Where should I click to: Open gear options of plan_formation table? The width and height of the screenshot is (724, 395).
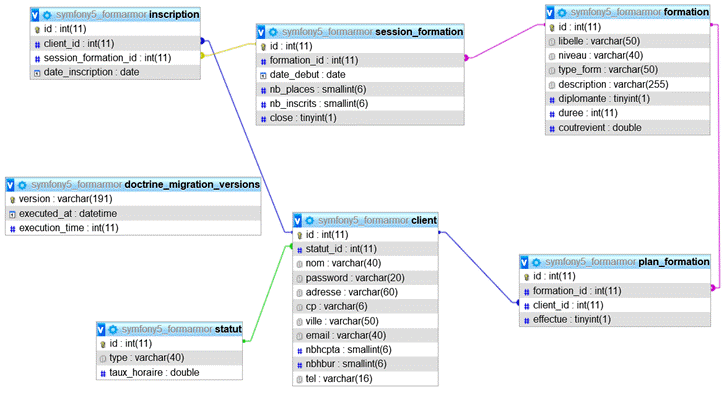pos(536,262)
